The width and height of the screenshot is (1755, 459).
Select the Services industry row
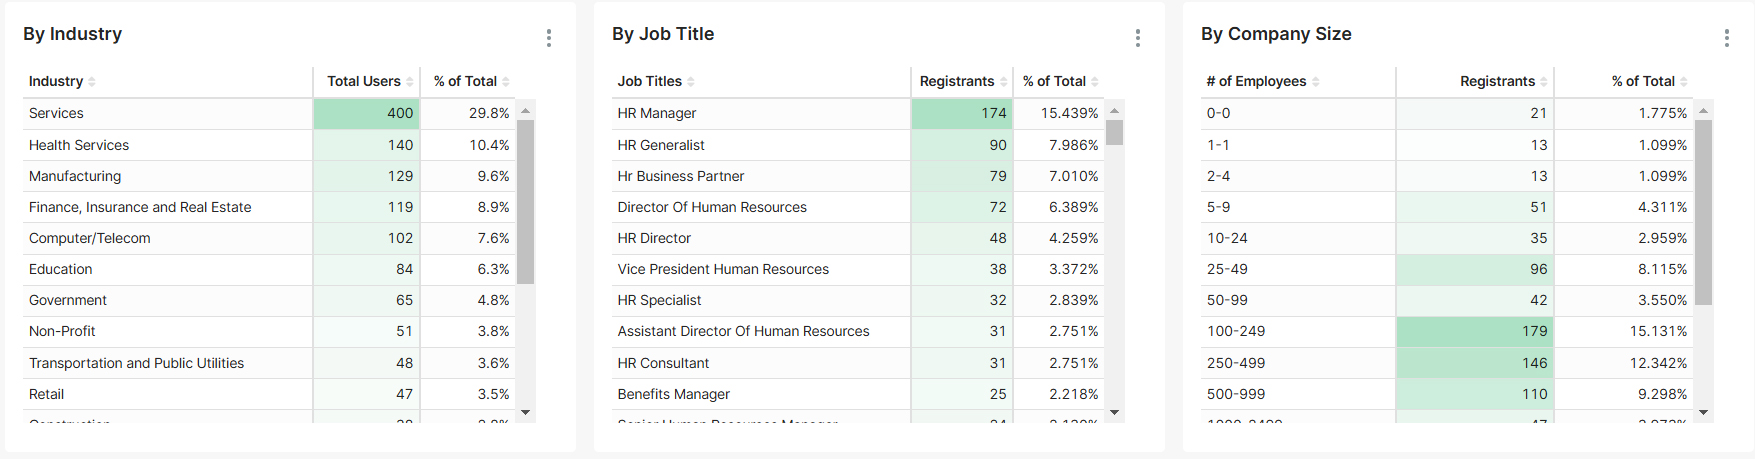pos(270,114)
